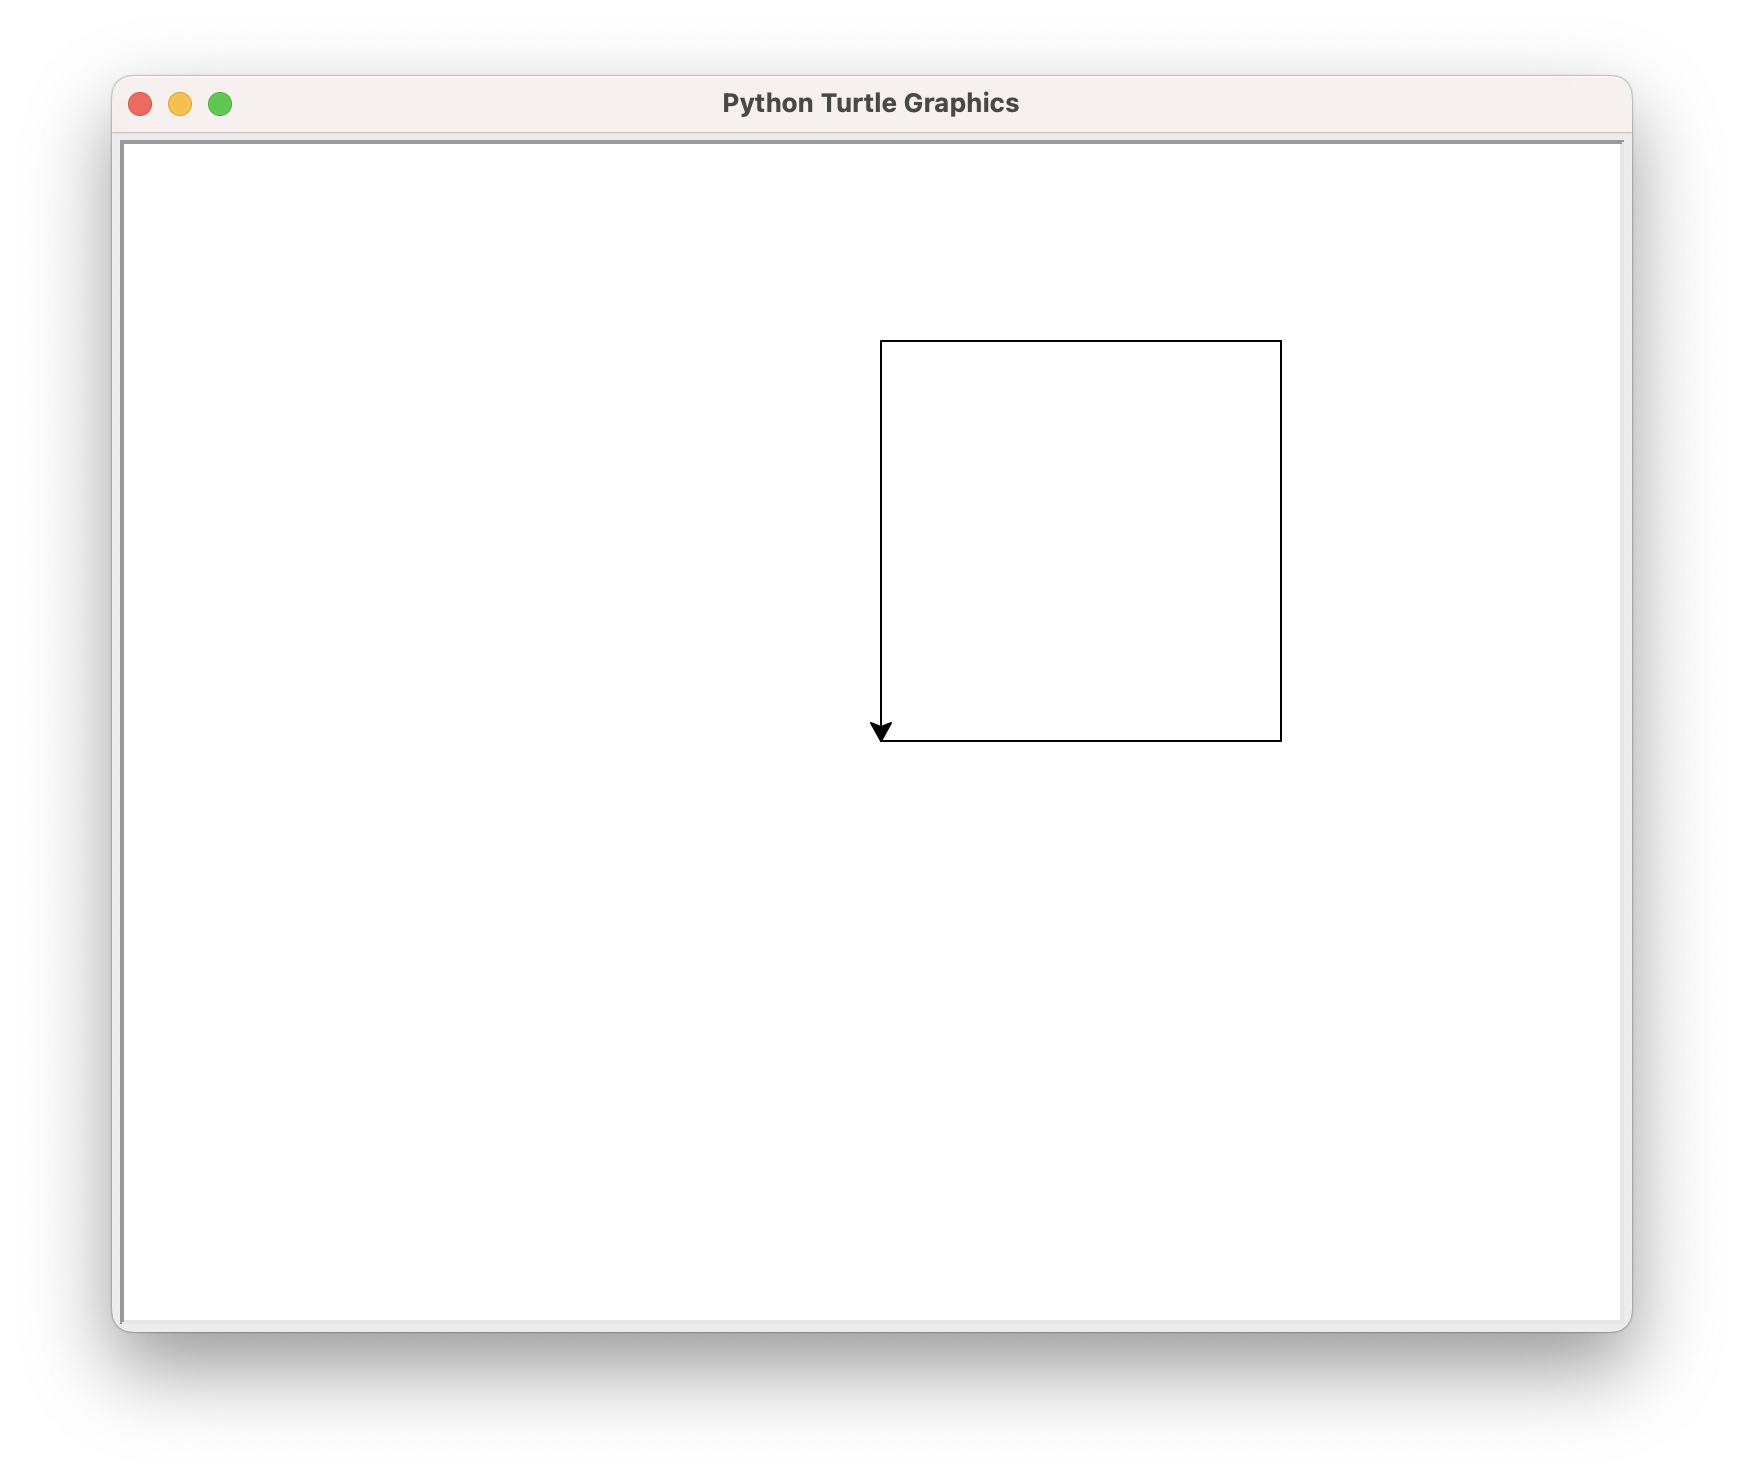Click the square's top-right corner
Viewport: 1744px width, 1480px height.
(x=1281, y=341)
